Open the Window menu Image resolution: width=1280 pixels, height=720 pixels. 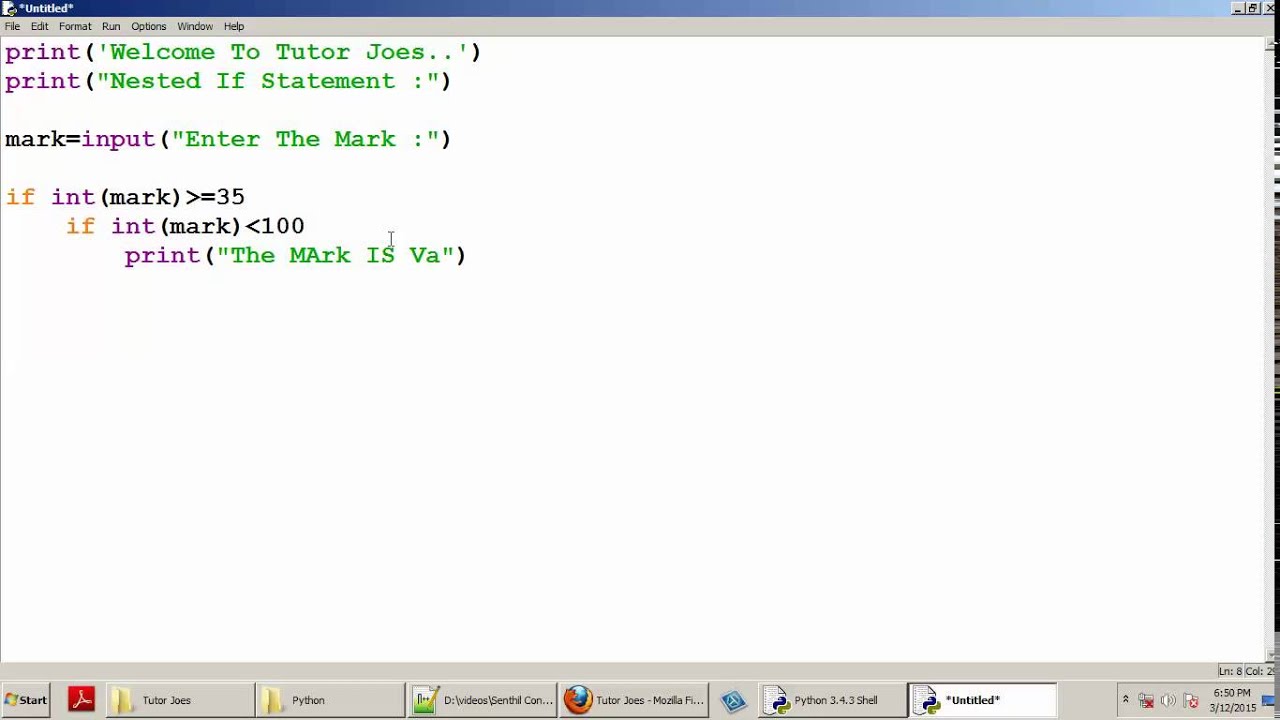coord(195,26)
